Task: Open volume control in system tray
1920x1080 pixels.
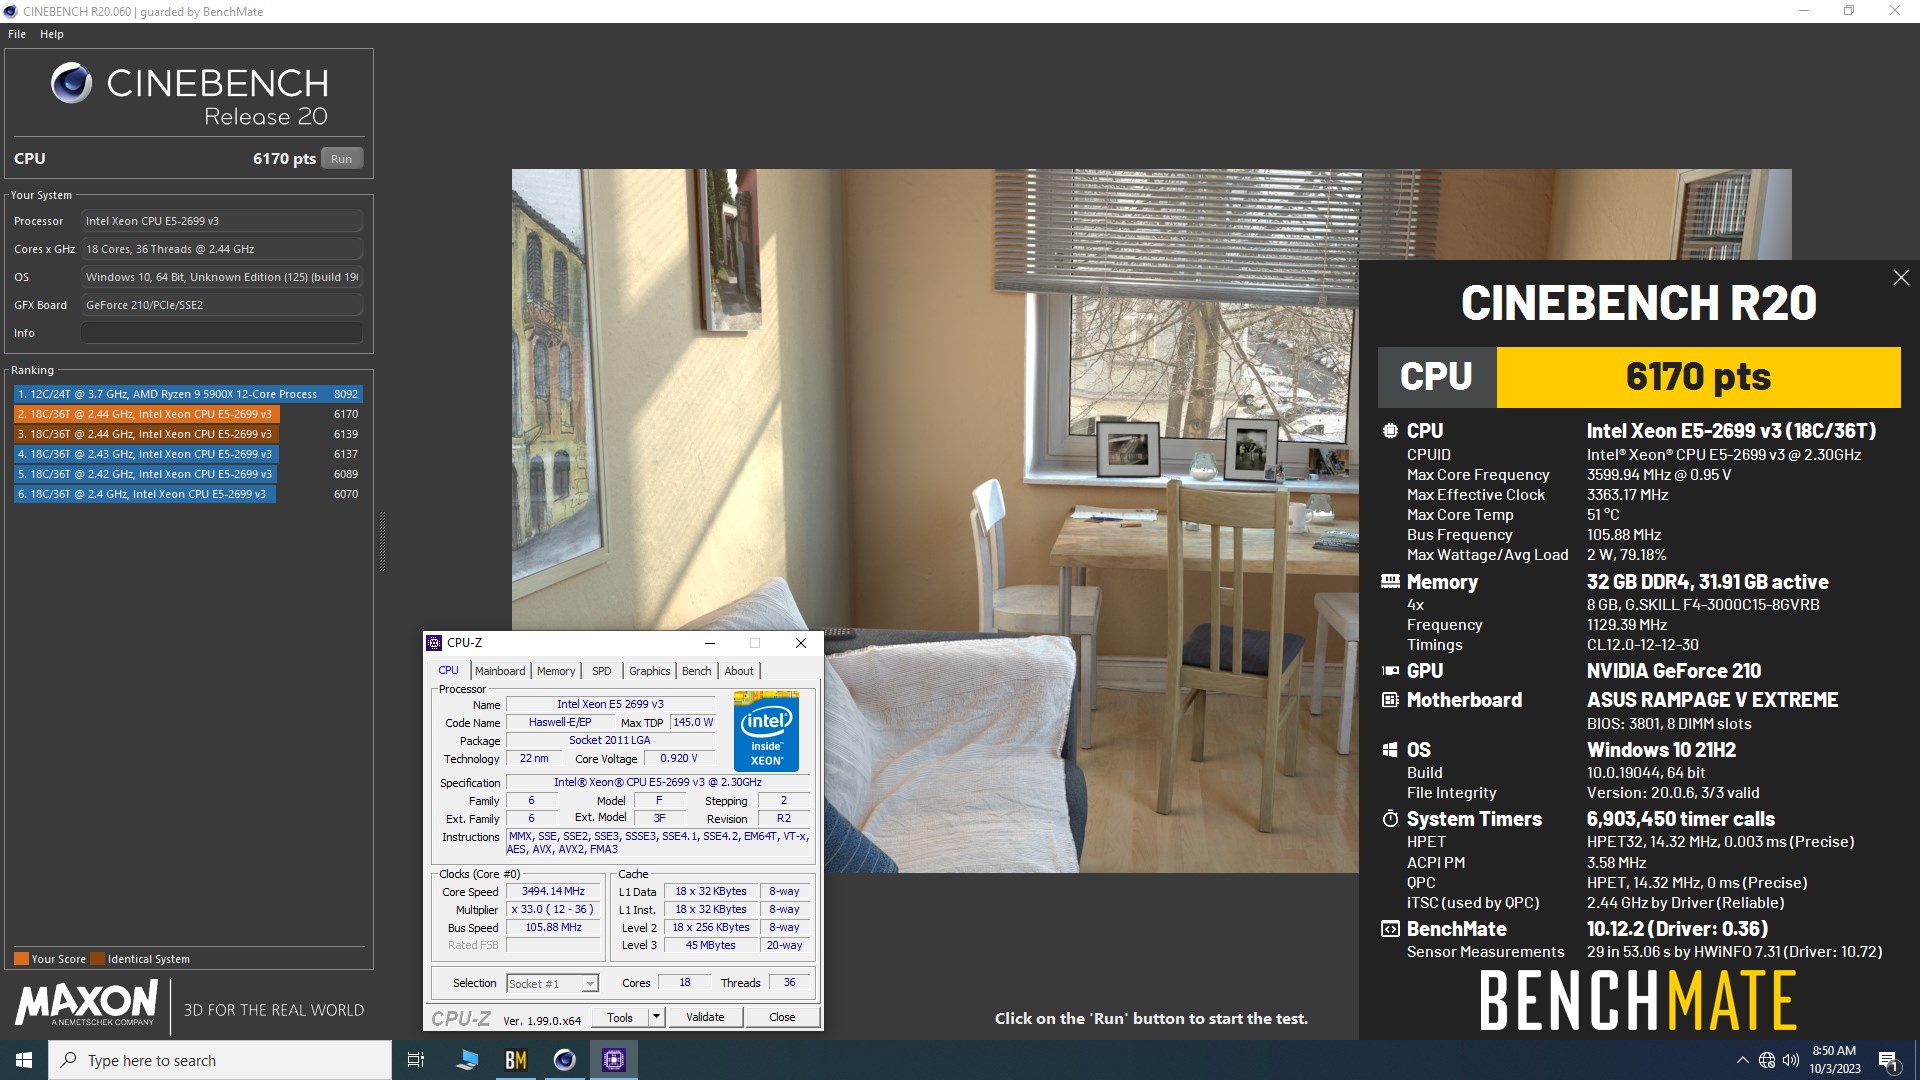Action: tap(1791, 1060)
